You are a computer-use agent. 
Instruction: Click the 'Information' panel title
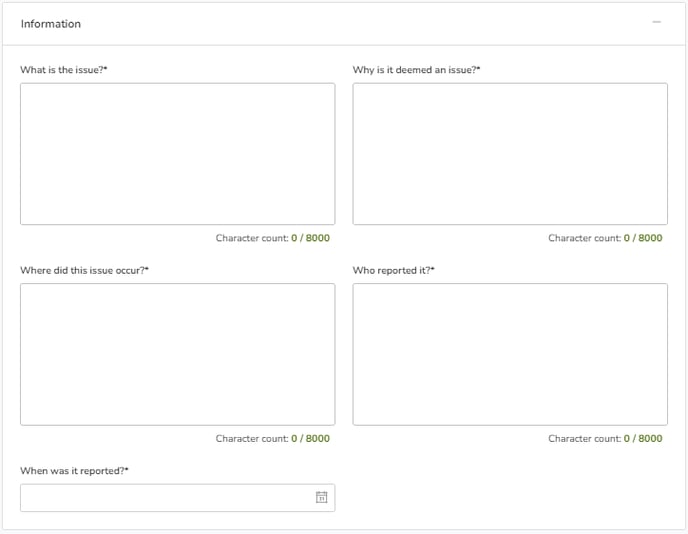coord(51,24)
